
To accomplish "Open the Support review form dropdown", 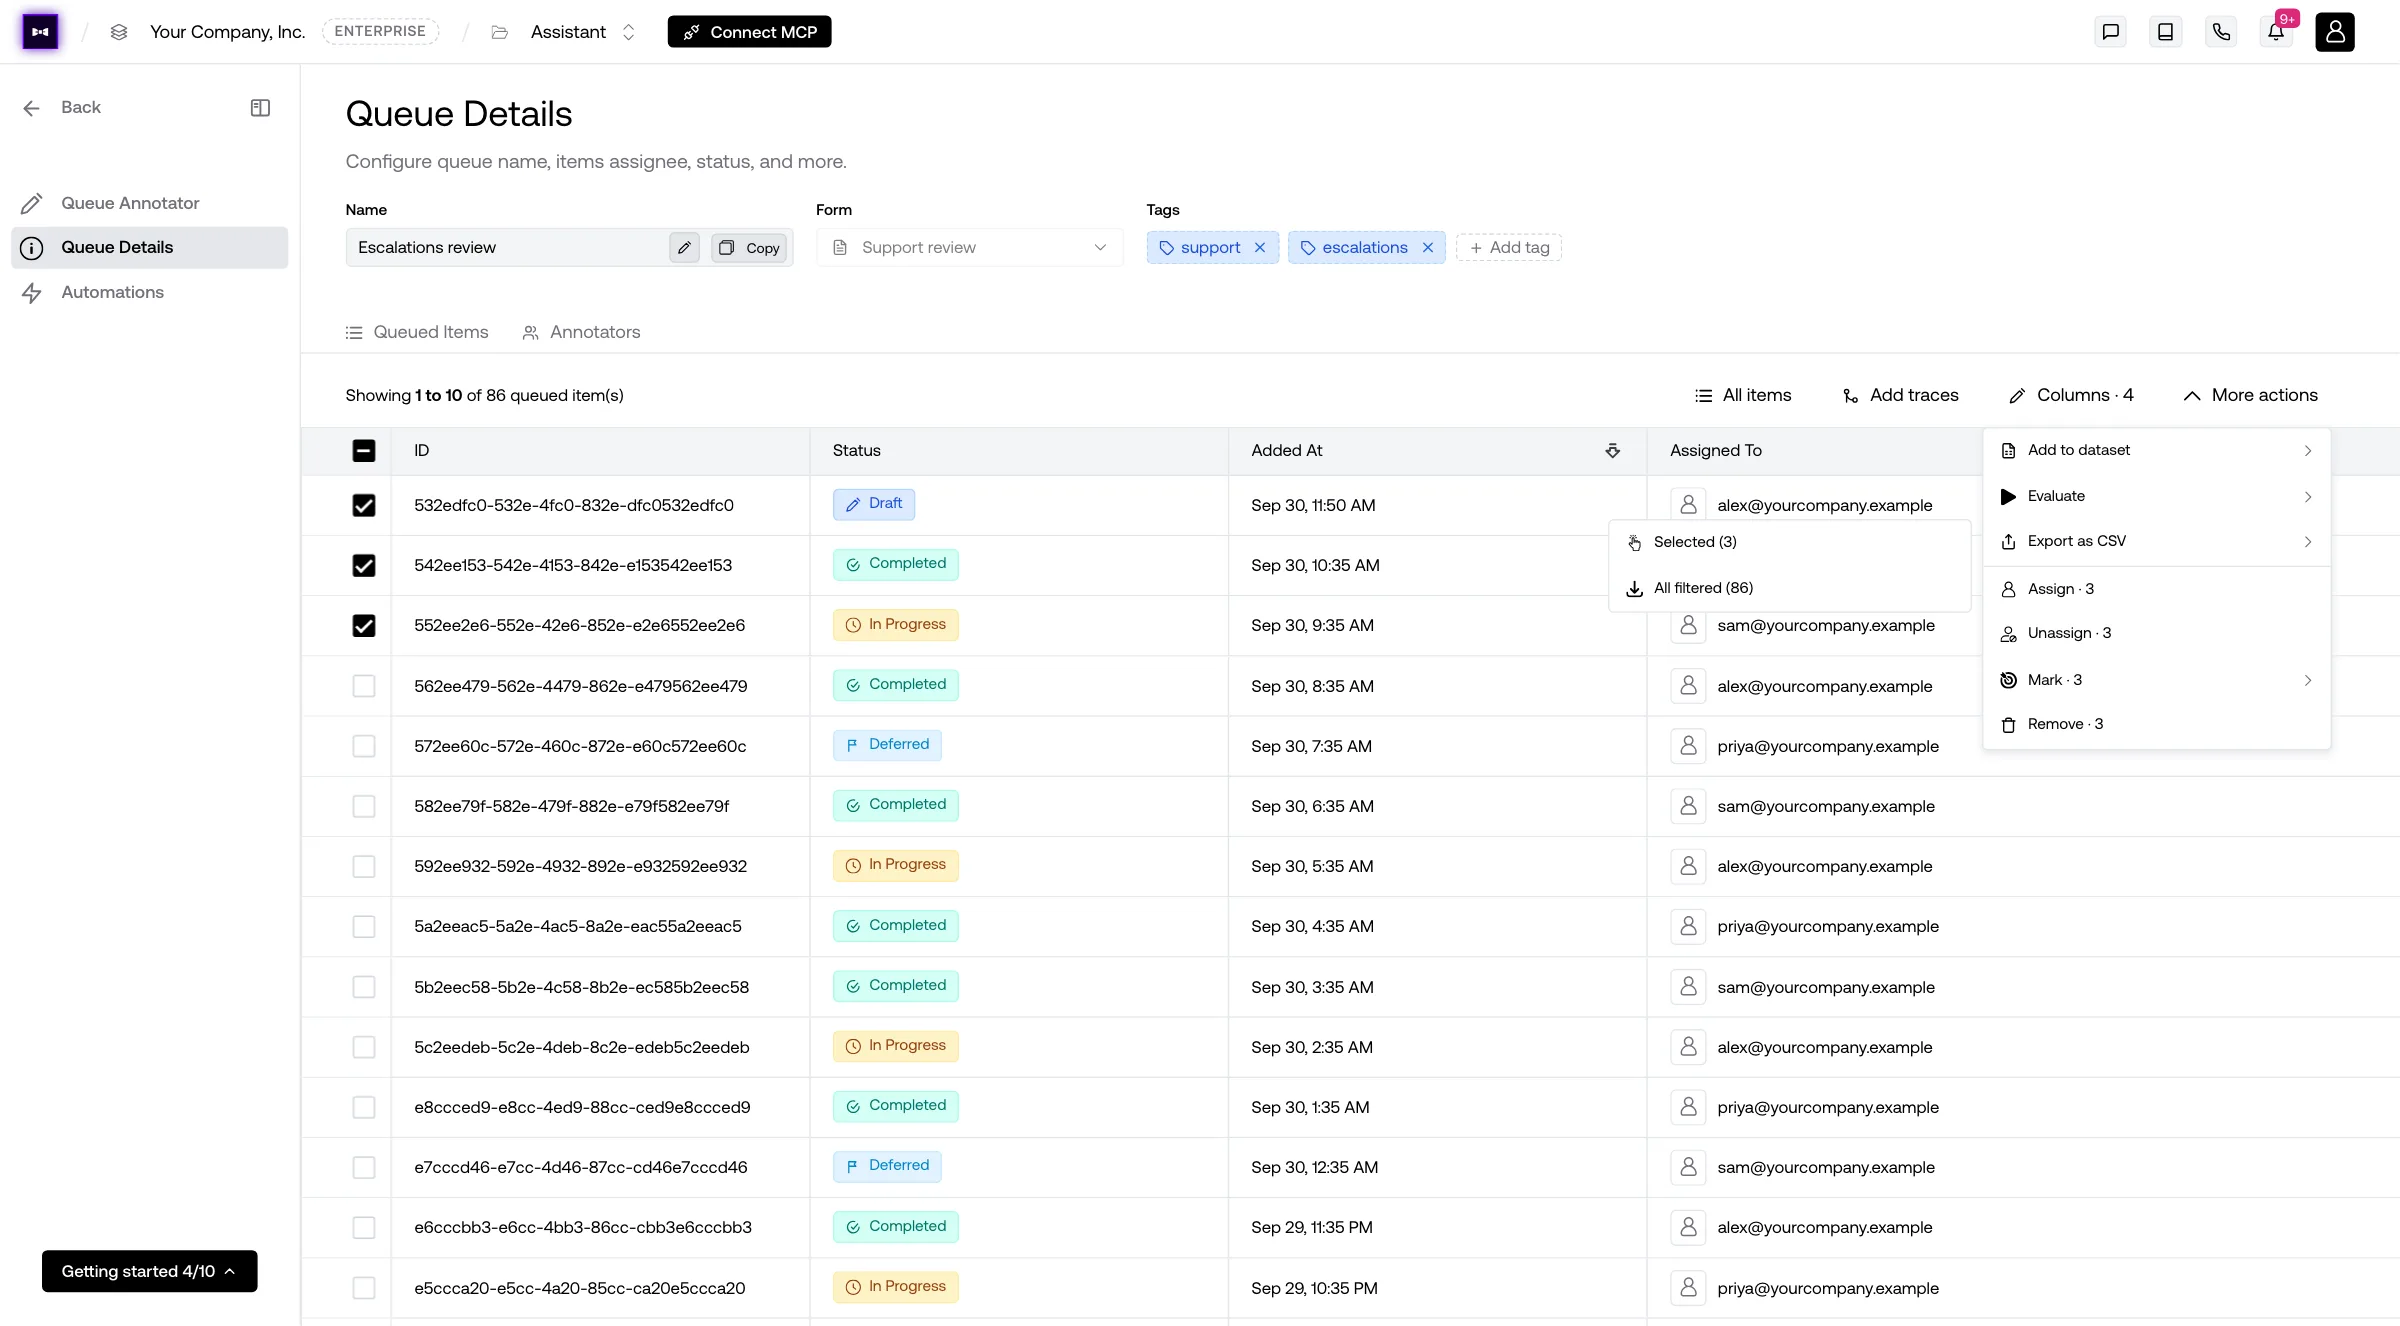I will (970, 247).
